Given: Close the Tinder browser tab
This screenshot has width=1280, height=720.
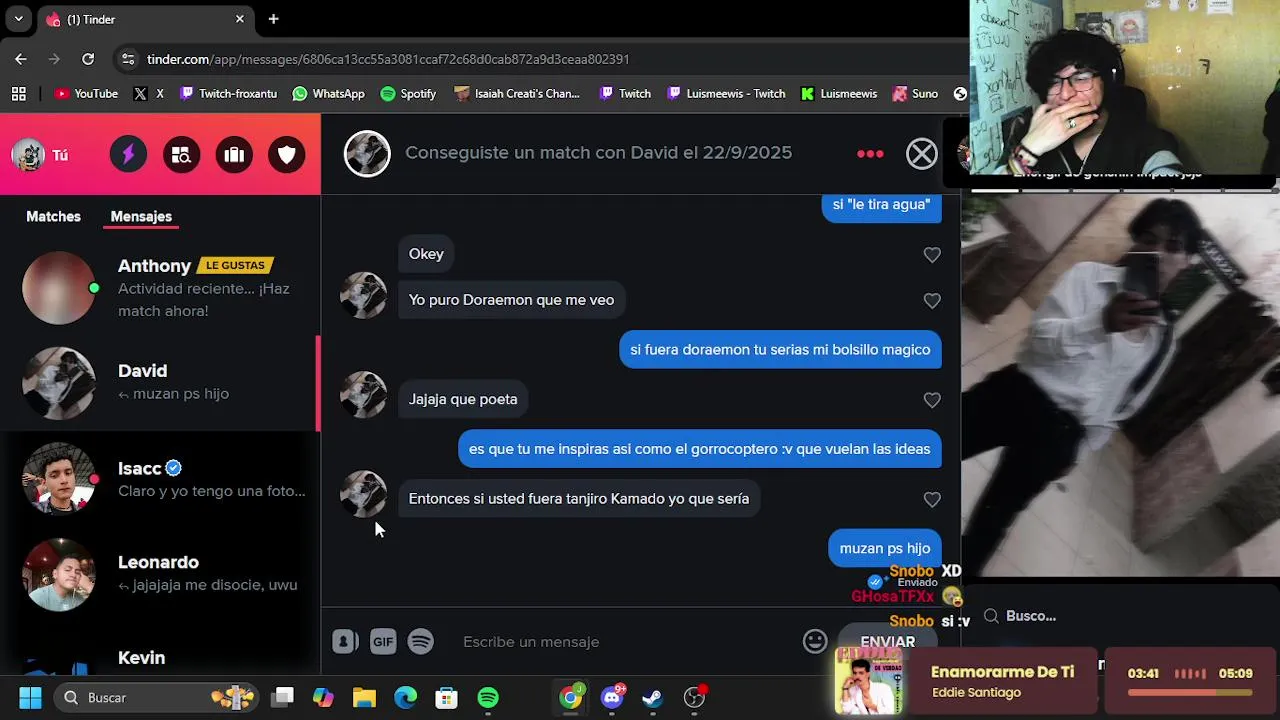Looking at the screenshot, I should point(240,19).
